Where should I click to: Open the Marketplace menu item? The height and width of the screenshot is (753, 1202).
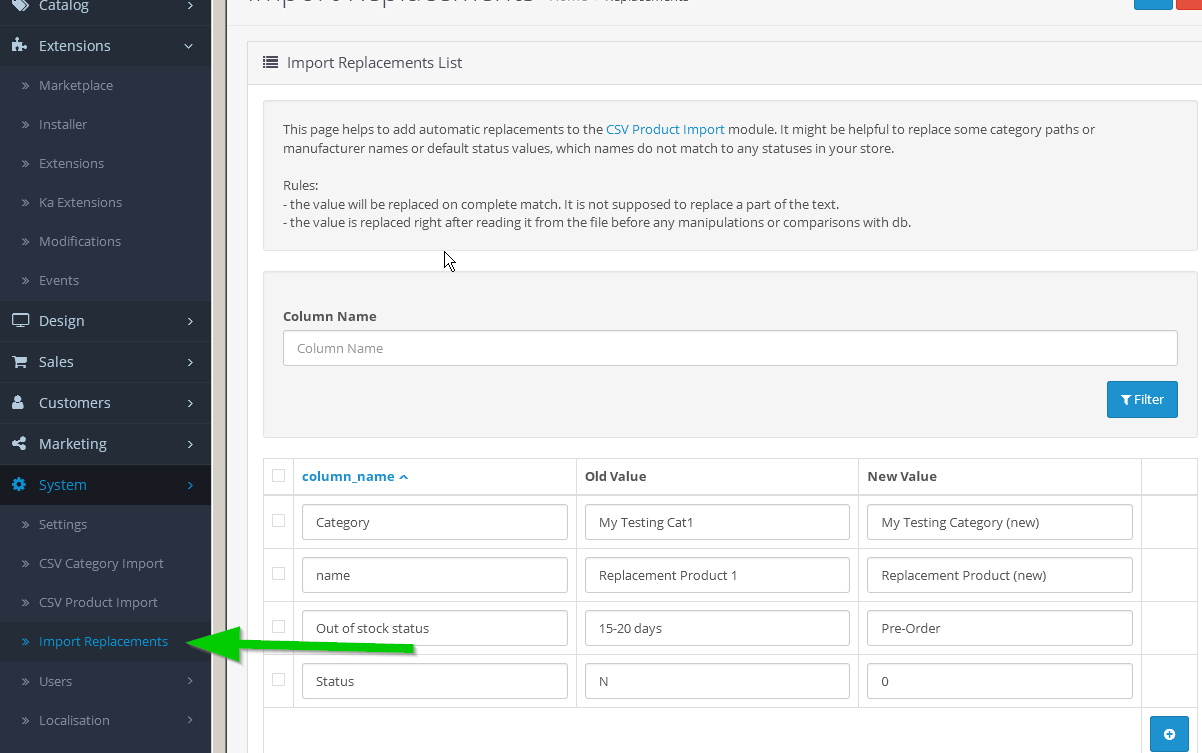(x=75, y=86)
